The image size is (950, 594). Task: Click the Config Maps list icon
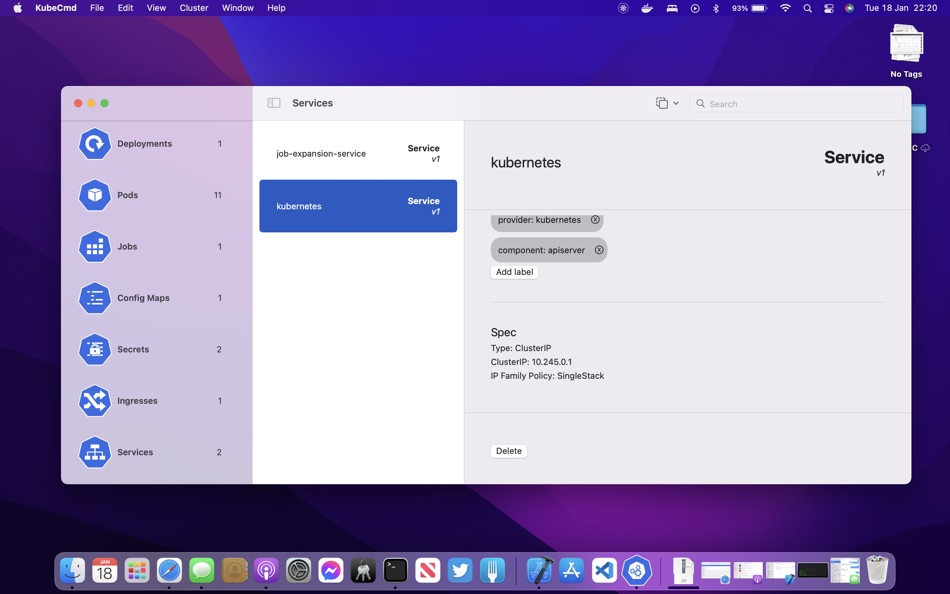[95, 298]
